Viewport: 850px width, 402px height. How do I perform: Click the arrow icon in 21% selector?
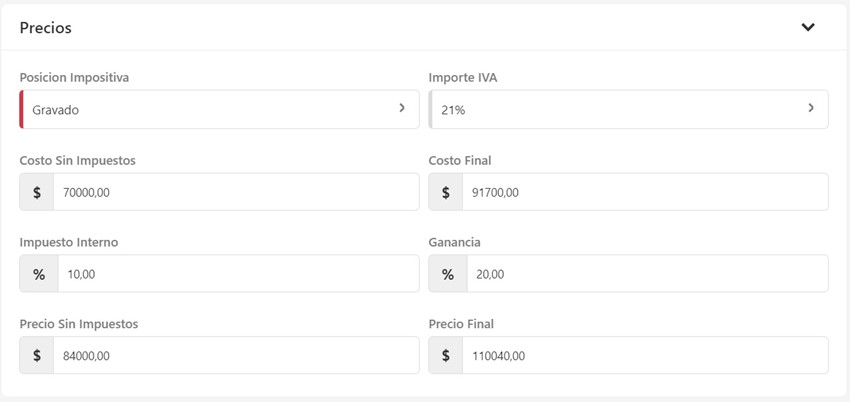[811, 108]
